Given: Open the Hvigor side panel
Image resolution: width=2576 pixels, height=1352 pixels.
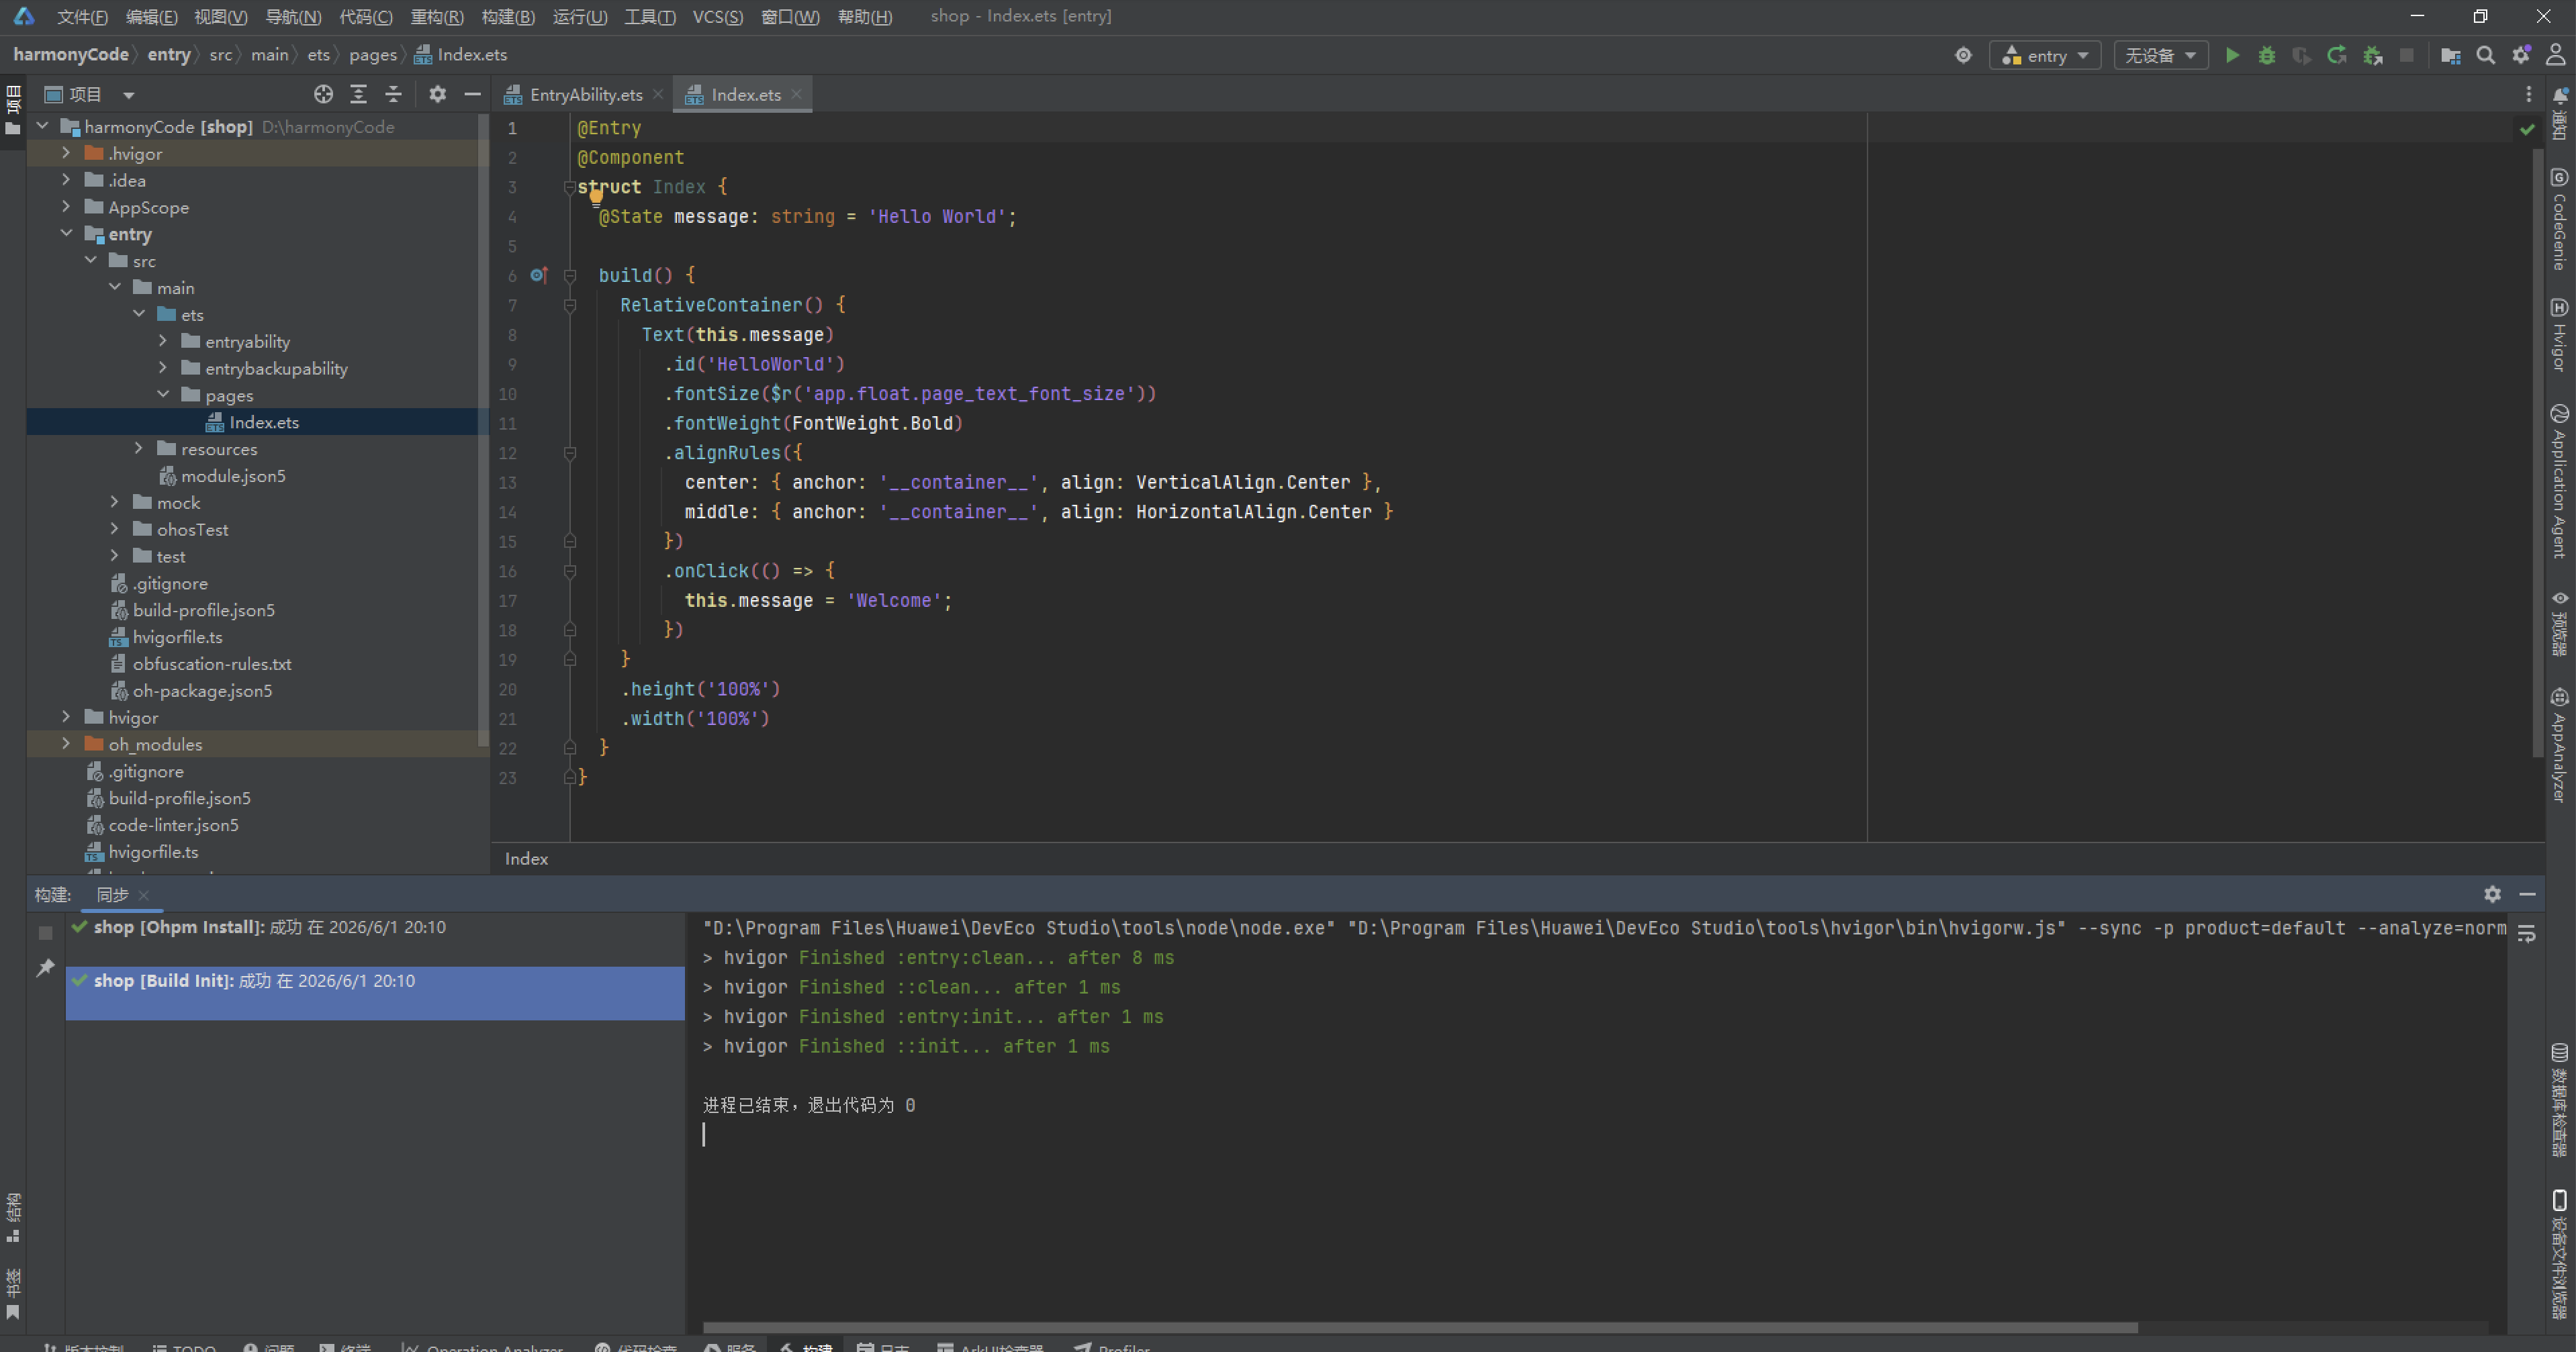Looking at the screenshot, I should pos(2559,334).
